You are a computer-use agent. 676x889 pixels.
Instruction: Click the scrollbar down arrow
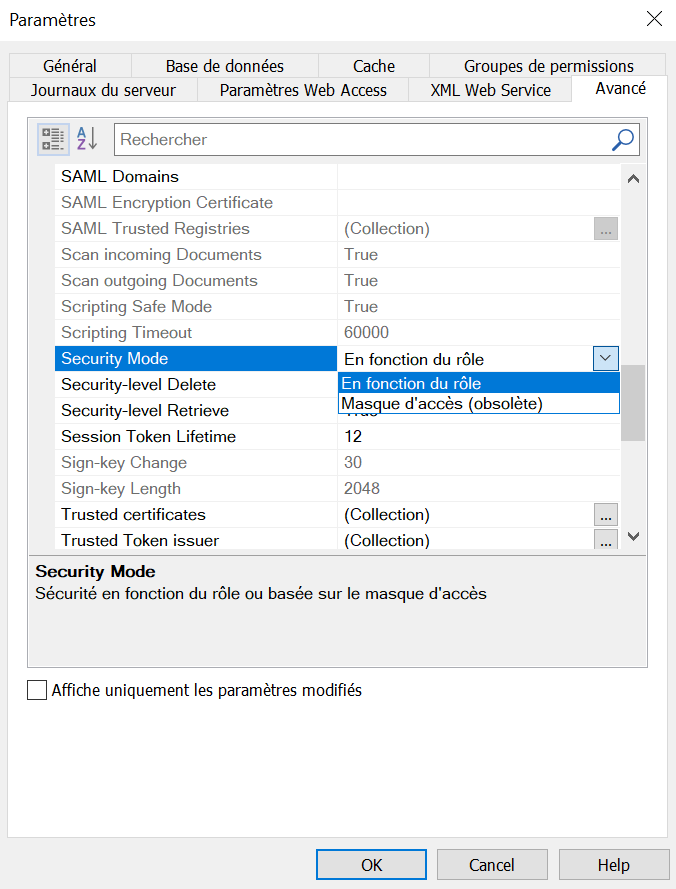(633, 535)
